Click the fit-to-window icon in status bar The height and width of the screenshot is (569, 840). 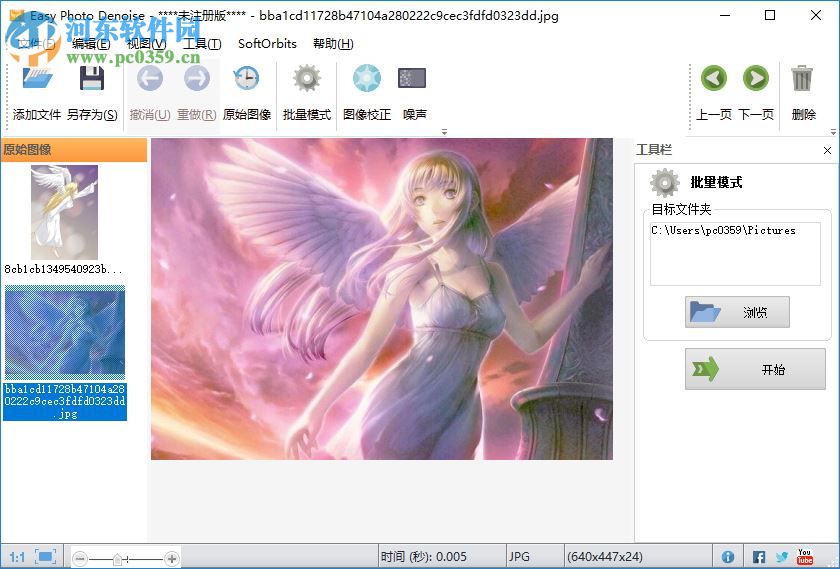tap(46, 557)
